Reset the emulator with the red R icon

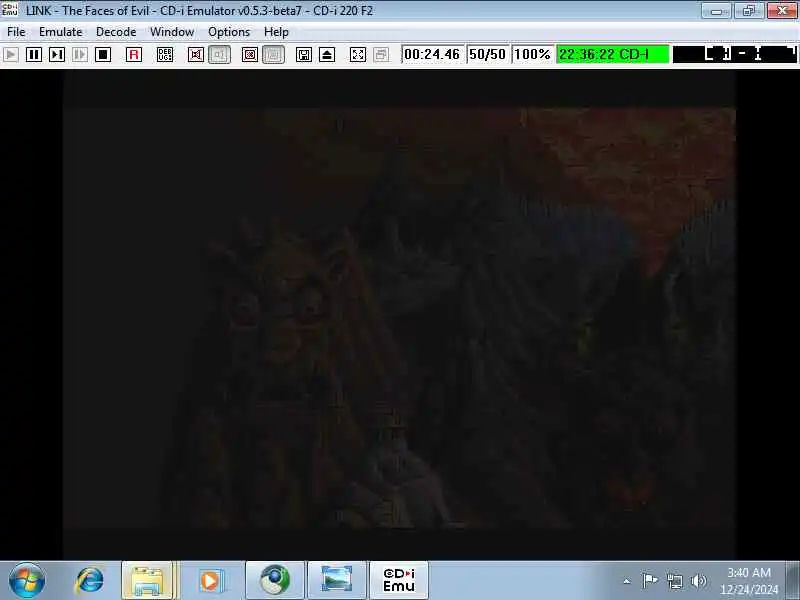tap(134, 55)
